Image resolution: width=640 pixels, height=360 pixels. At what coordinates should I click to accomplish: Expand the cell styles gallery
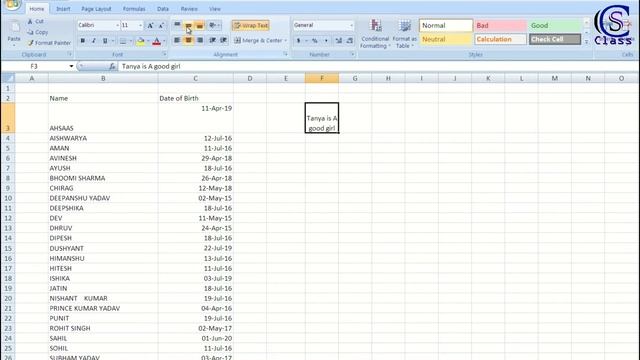coord(587,41)
